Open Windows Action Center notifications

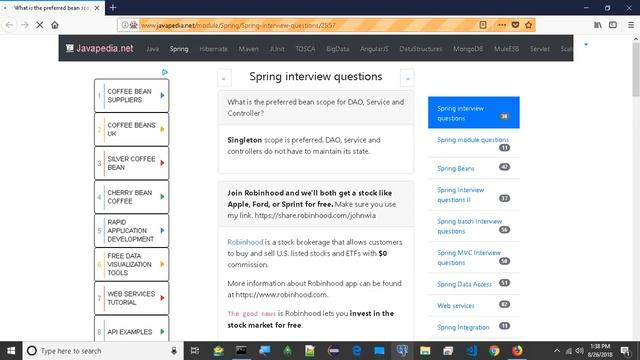(625, 351)
